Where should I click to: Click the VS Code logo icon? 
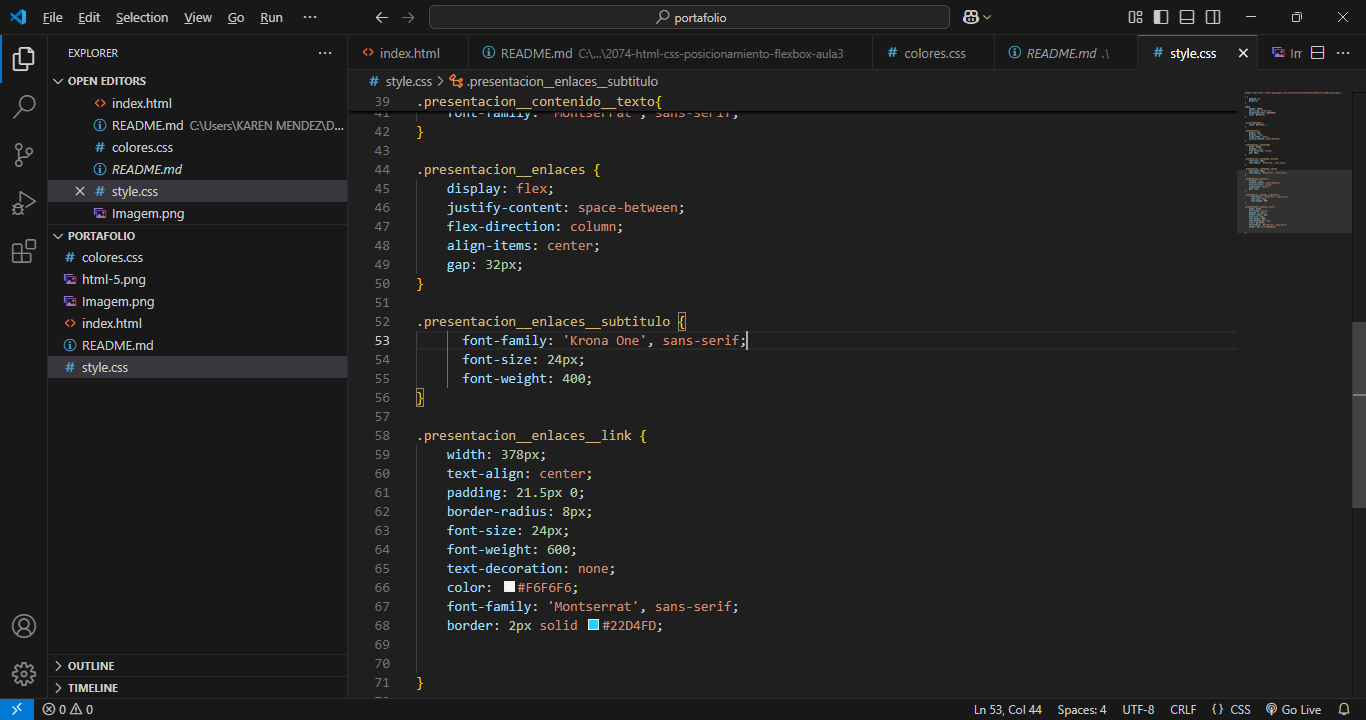[17, 17]
